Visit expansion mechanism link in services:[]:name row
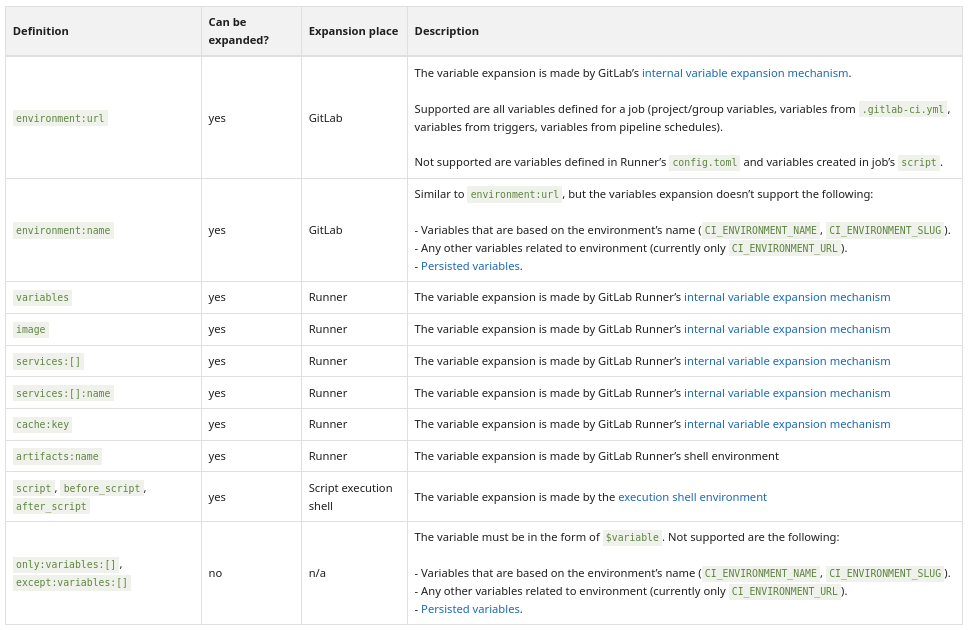 787,393
